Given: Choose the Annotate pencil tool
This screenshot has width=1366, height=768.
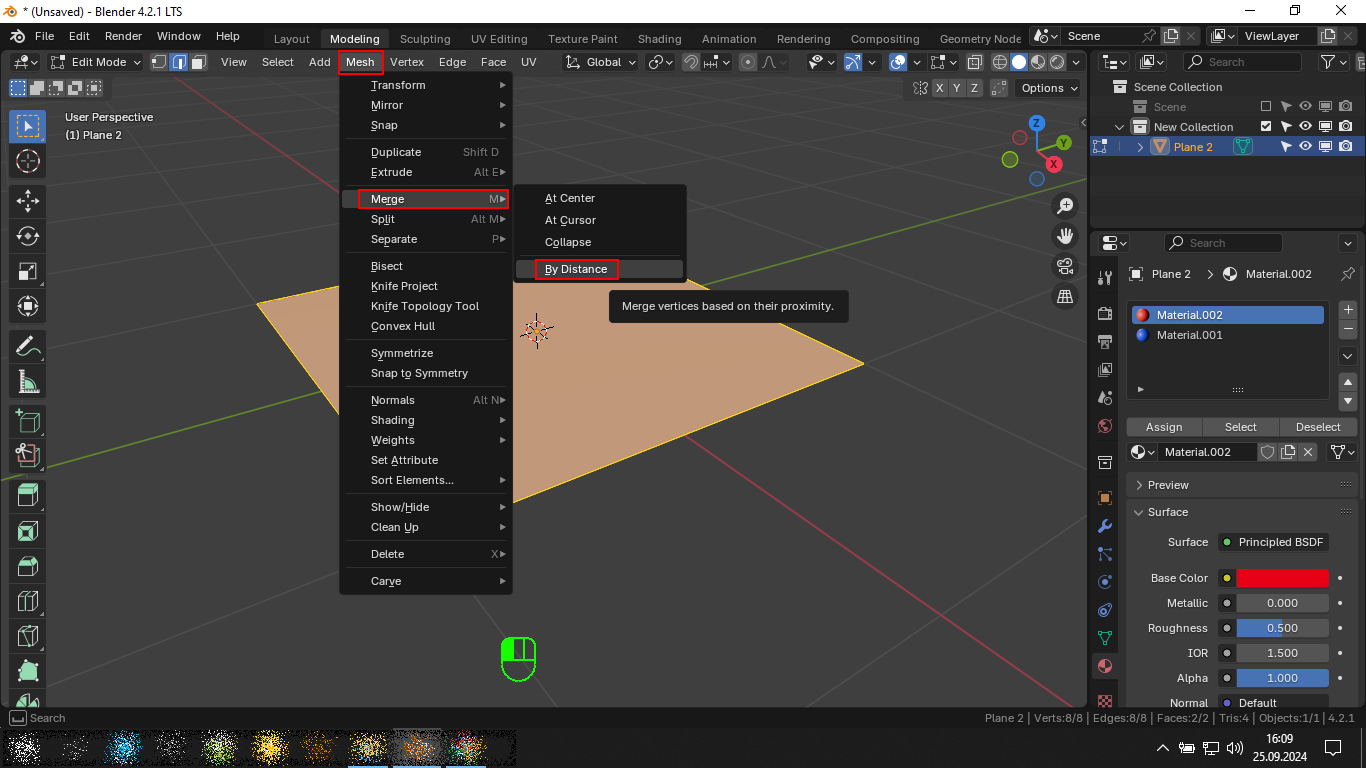Looking at the screenshot, I should 28,347.
